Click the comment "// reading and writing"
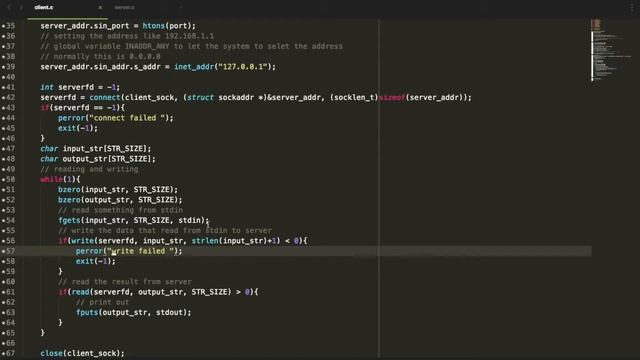The image size is (640, 360). tap(89, 169)
